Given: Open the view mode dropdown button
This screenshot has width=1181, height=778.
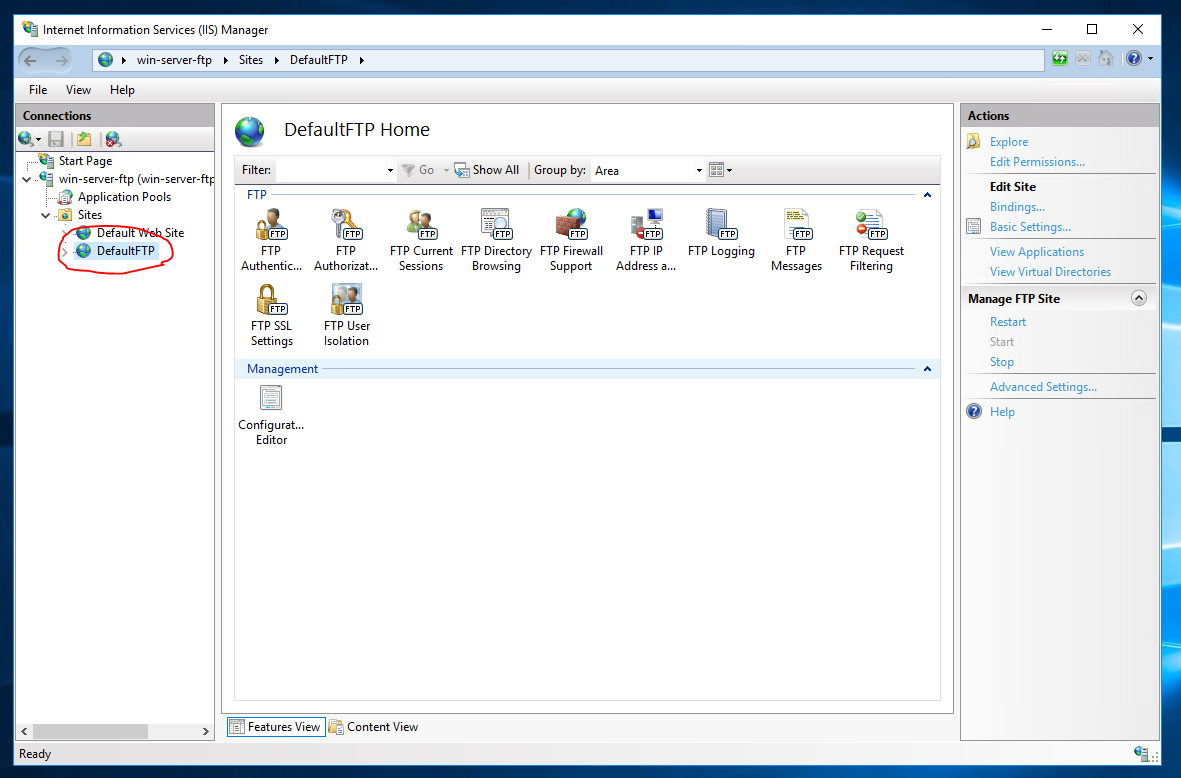Looking at the screenshot, I should coord(721,170).
